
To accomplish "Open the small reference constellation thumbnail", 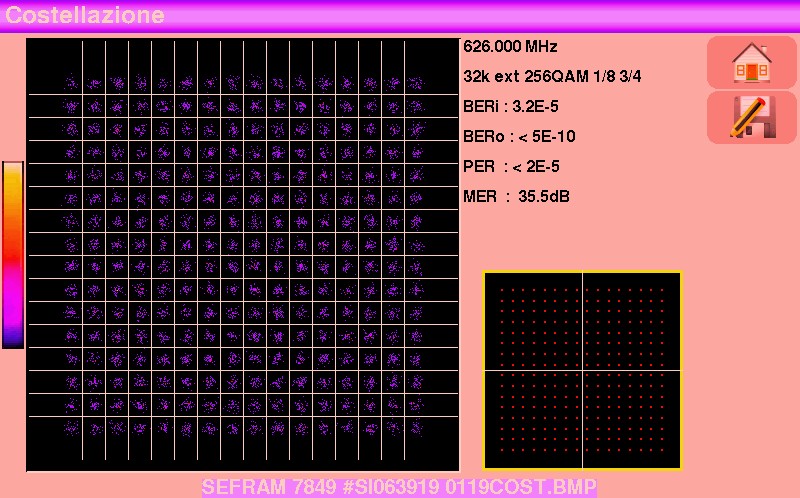I will (582, 370).
